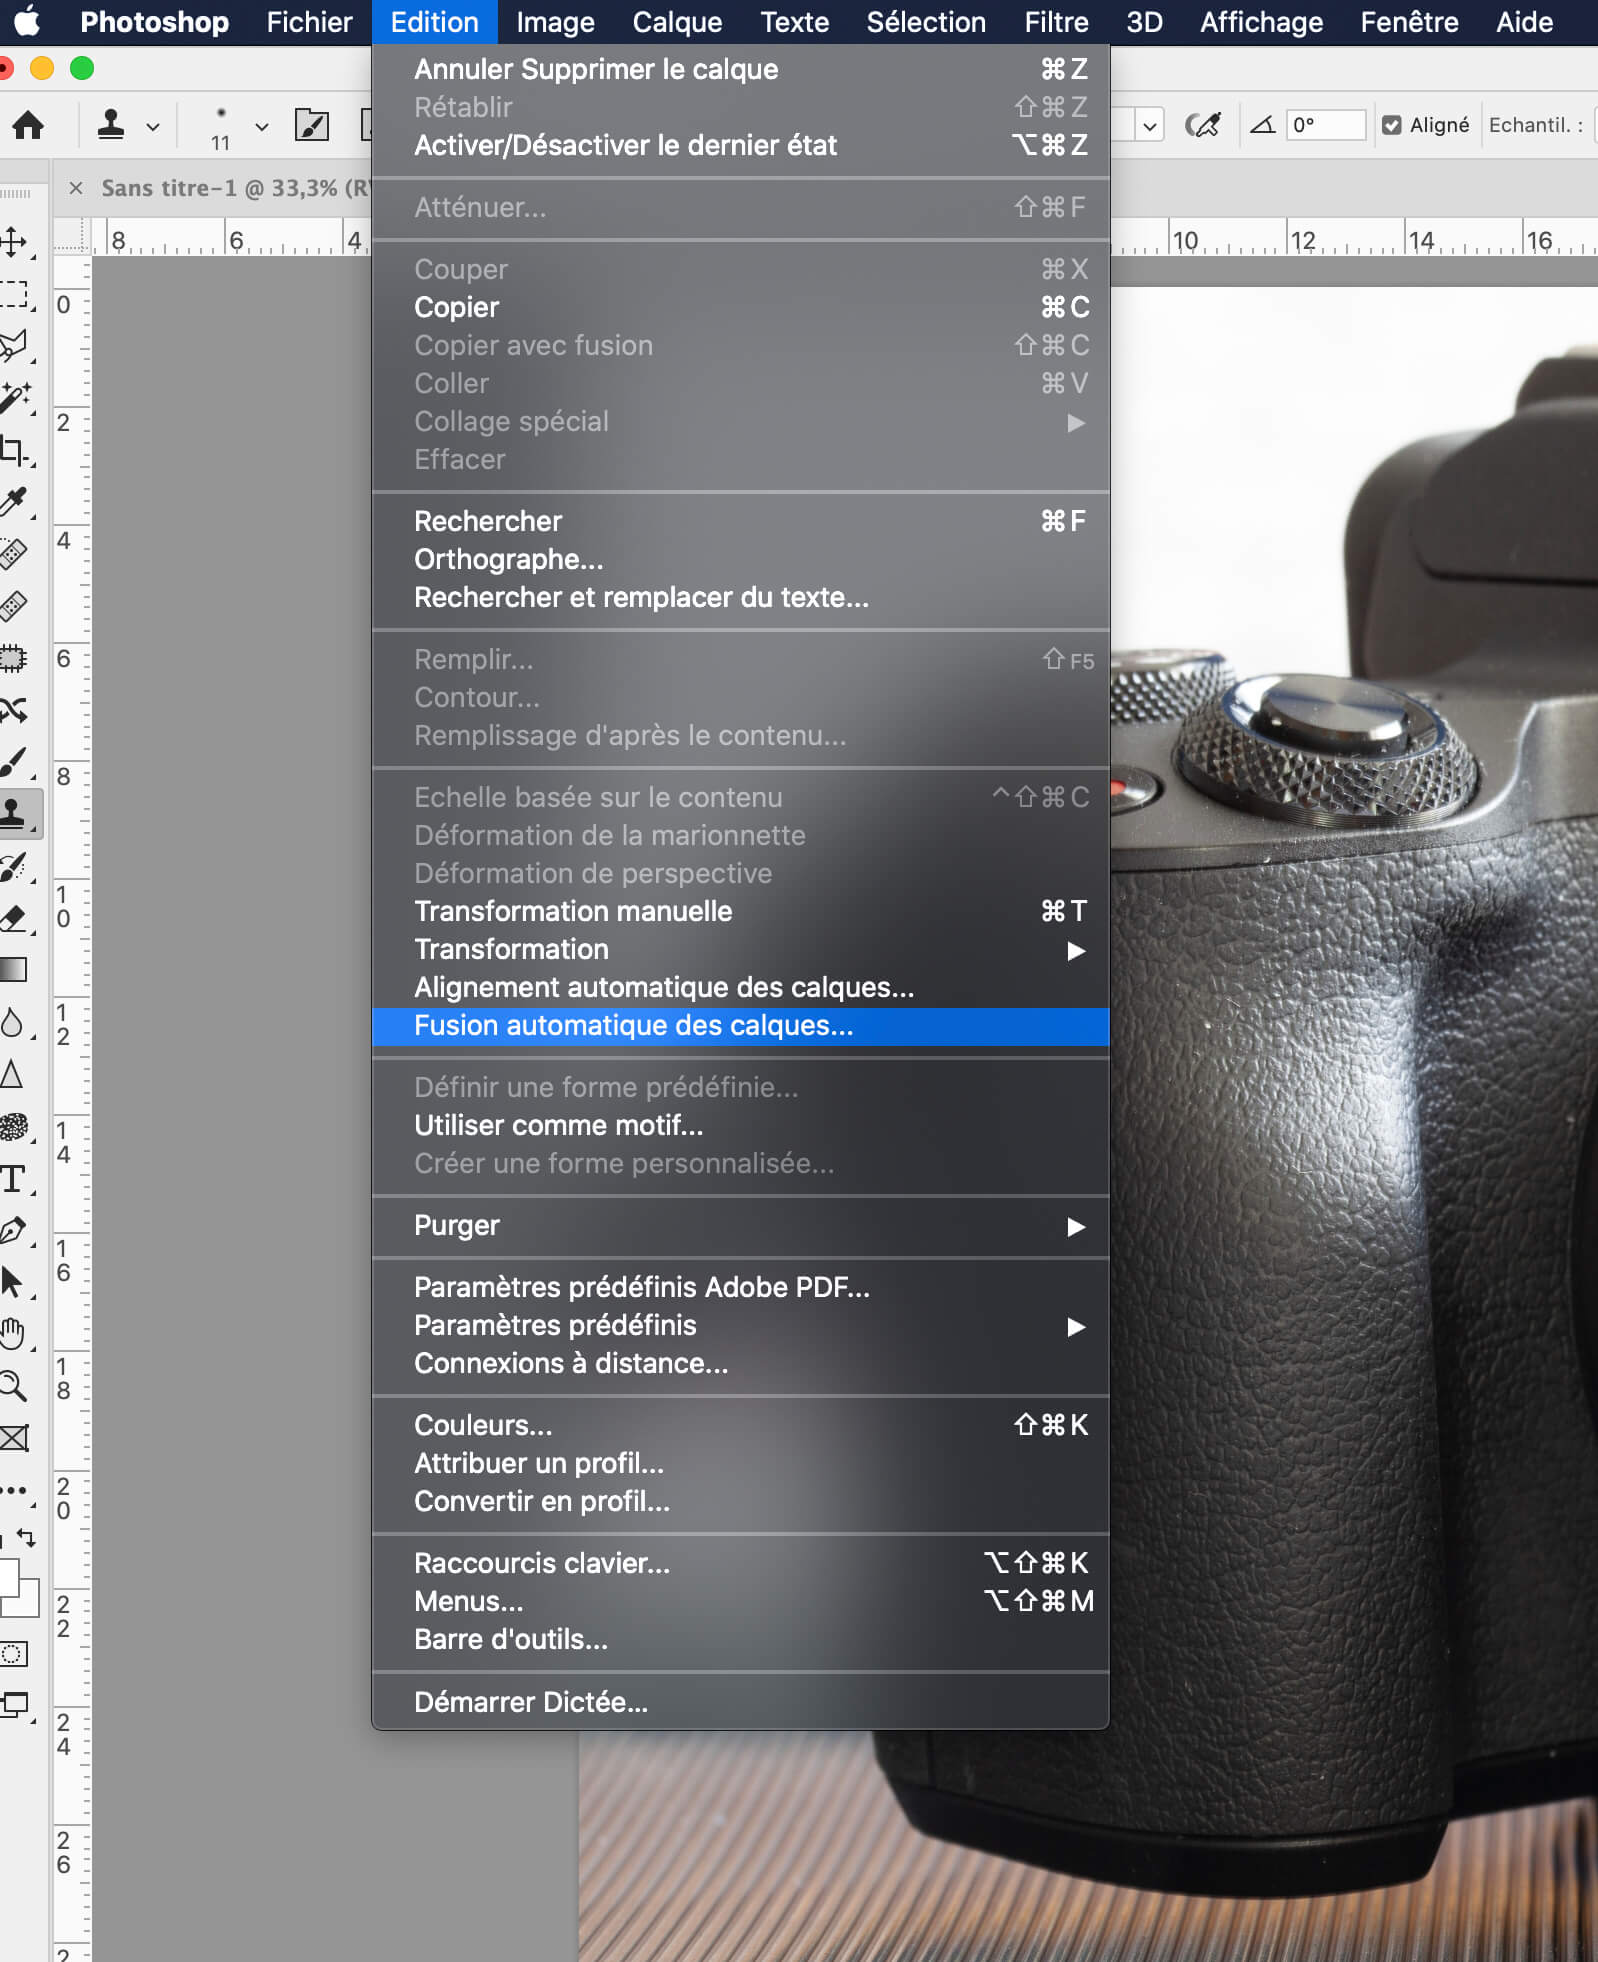Select the Eraser tool
The height and width of the screenshot is (1962, 1598).
coord(14,918)
